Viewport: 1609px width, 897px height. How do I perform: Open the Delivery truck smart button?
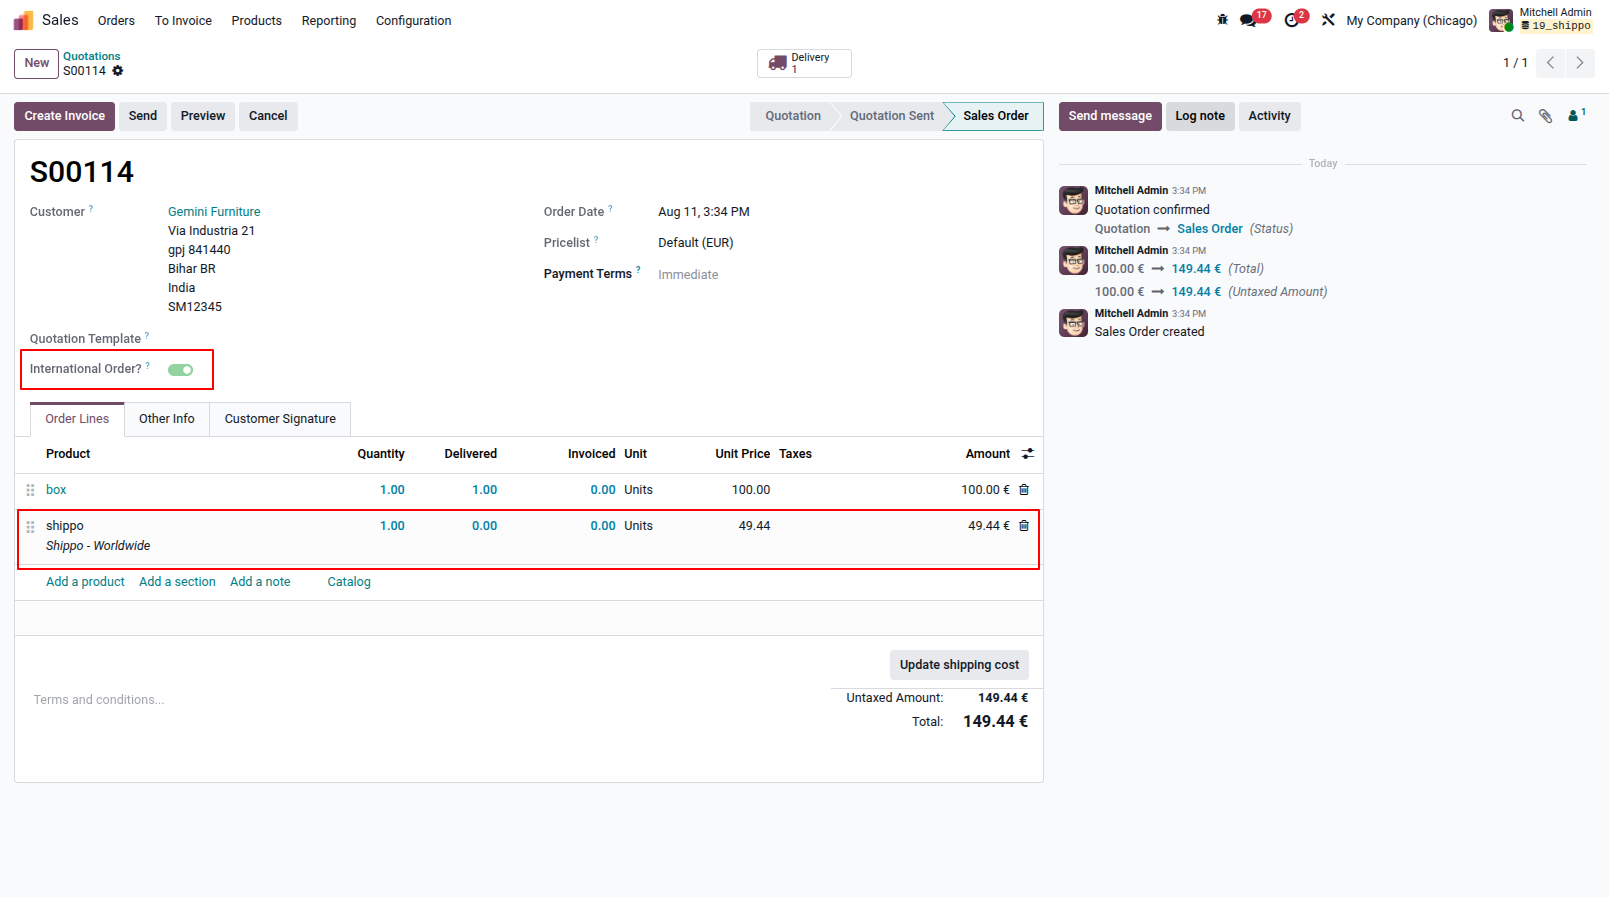pos(804,63)
